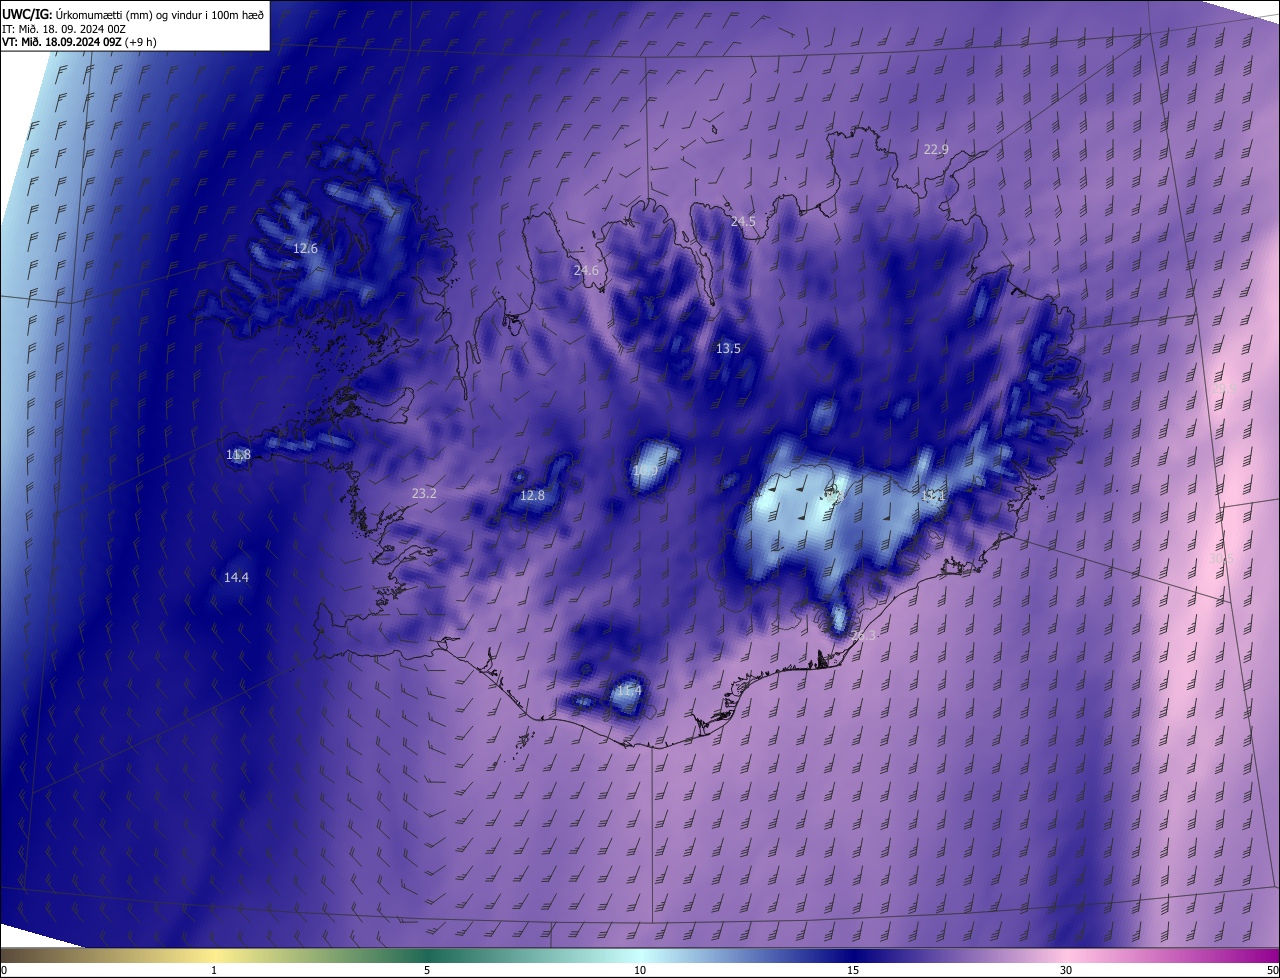The width and height of the screenshot is (1280, 978).
Task: Click the colour scale label '0'
Action: coord(4,970)
